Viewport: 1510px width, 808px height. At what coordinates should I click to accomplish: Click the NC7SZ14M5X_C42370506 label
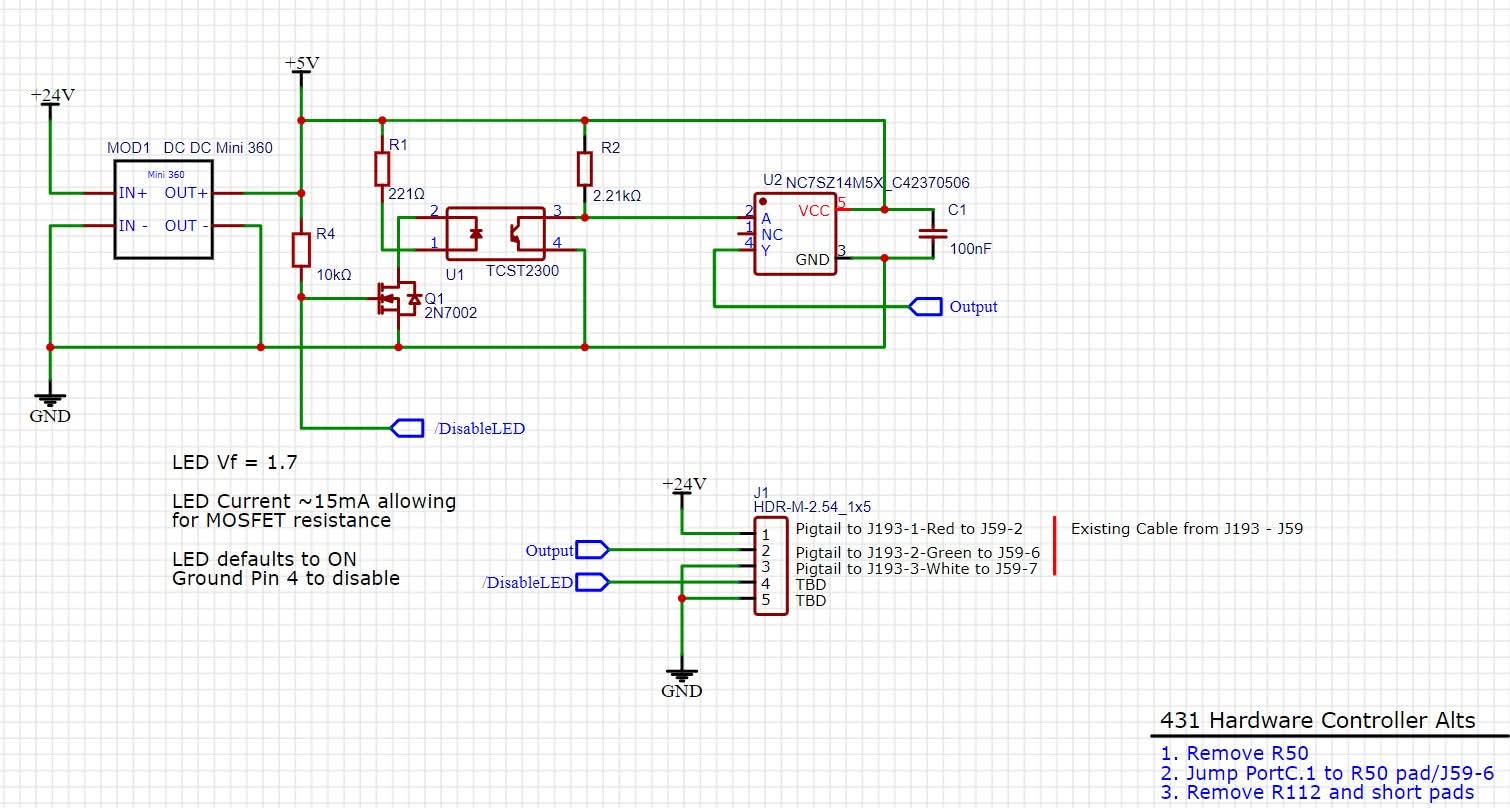878,183
